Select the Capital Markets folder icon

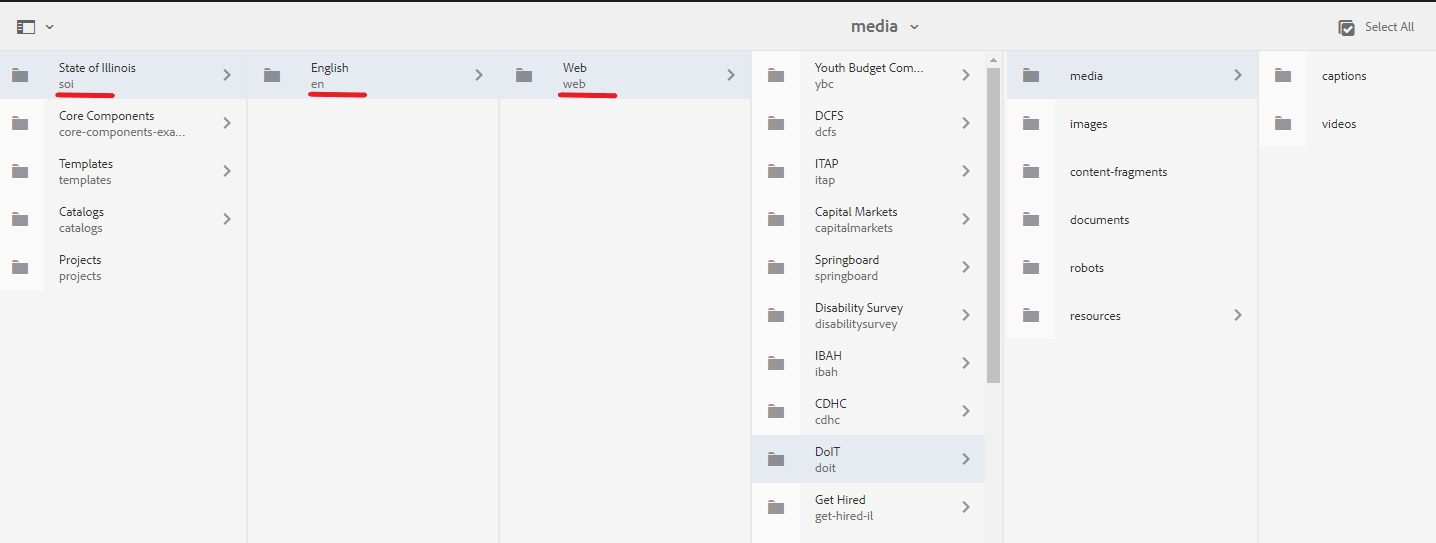click(x=776, y=219)
